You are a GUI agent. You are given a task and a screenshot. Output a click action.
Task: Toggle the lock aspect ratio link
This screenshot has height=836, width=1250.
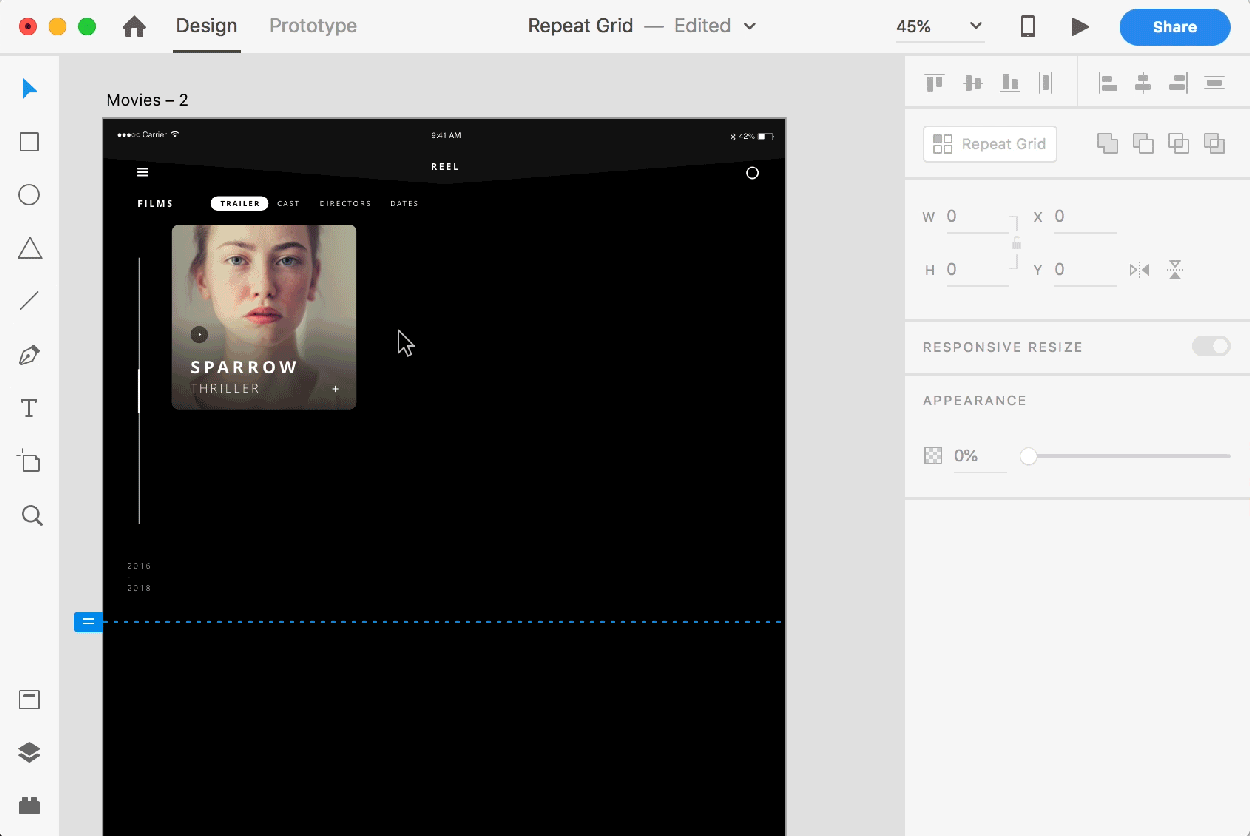click(x=1016, y=243)
